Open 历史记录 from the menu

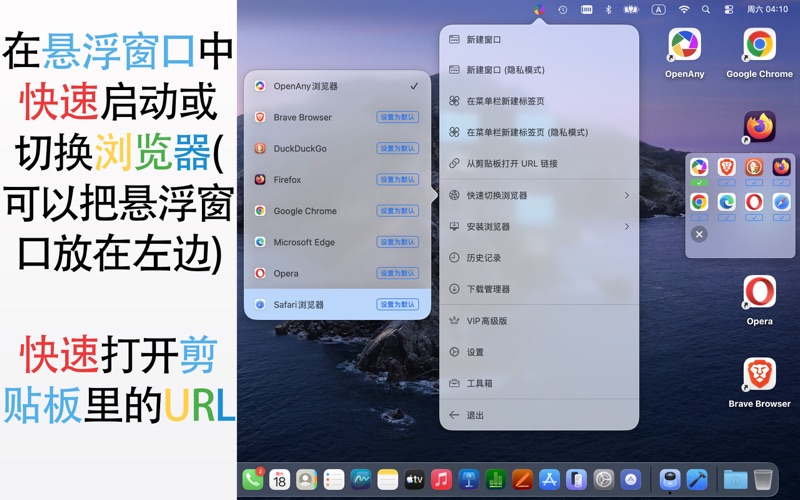point(539,258)
